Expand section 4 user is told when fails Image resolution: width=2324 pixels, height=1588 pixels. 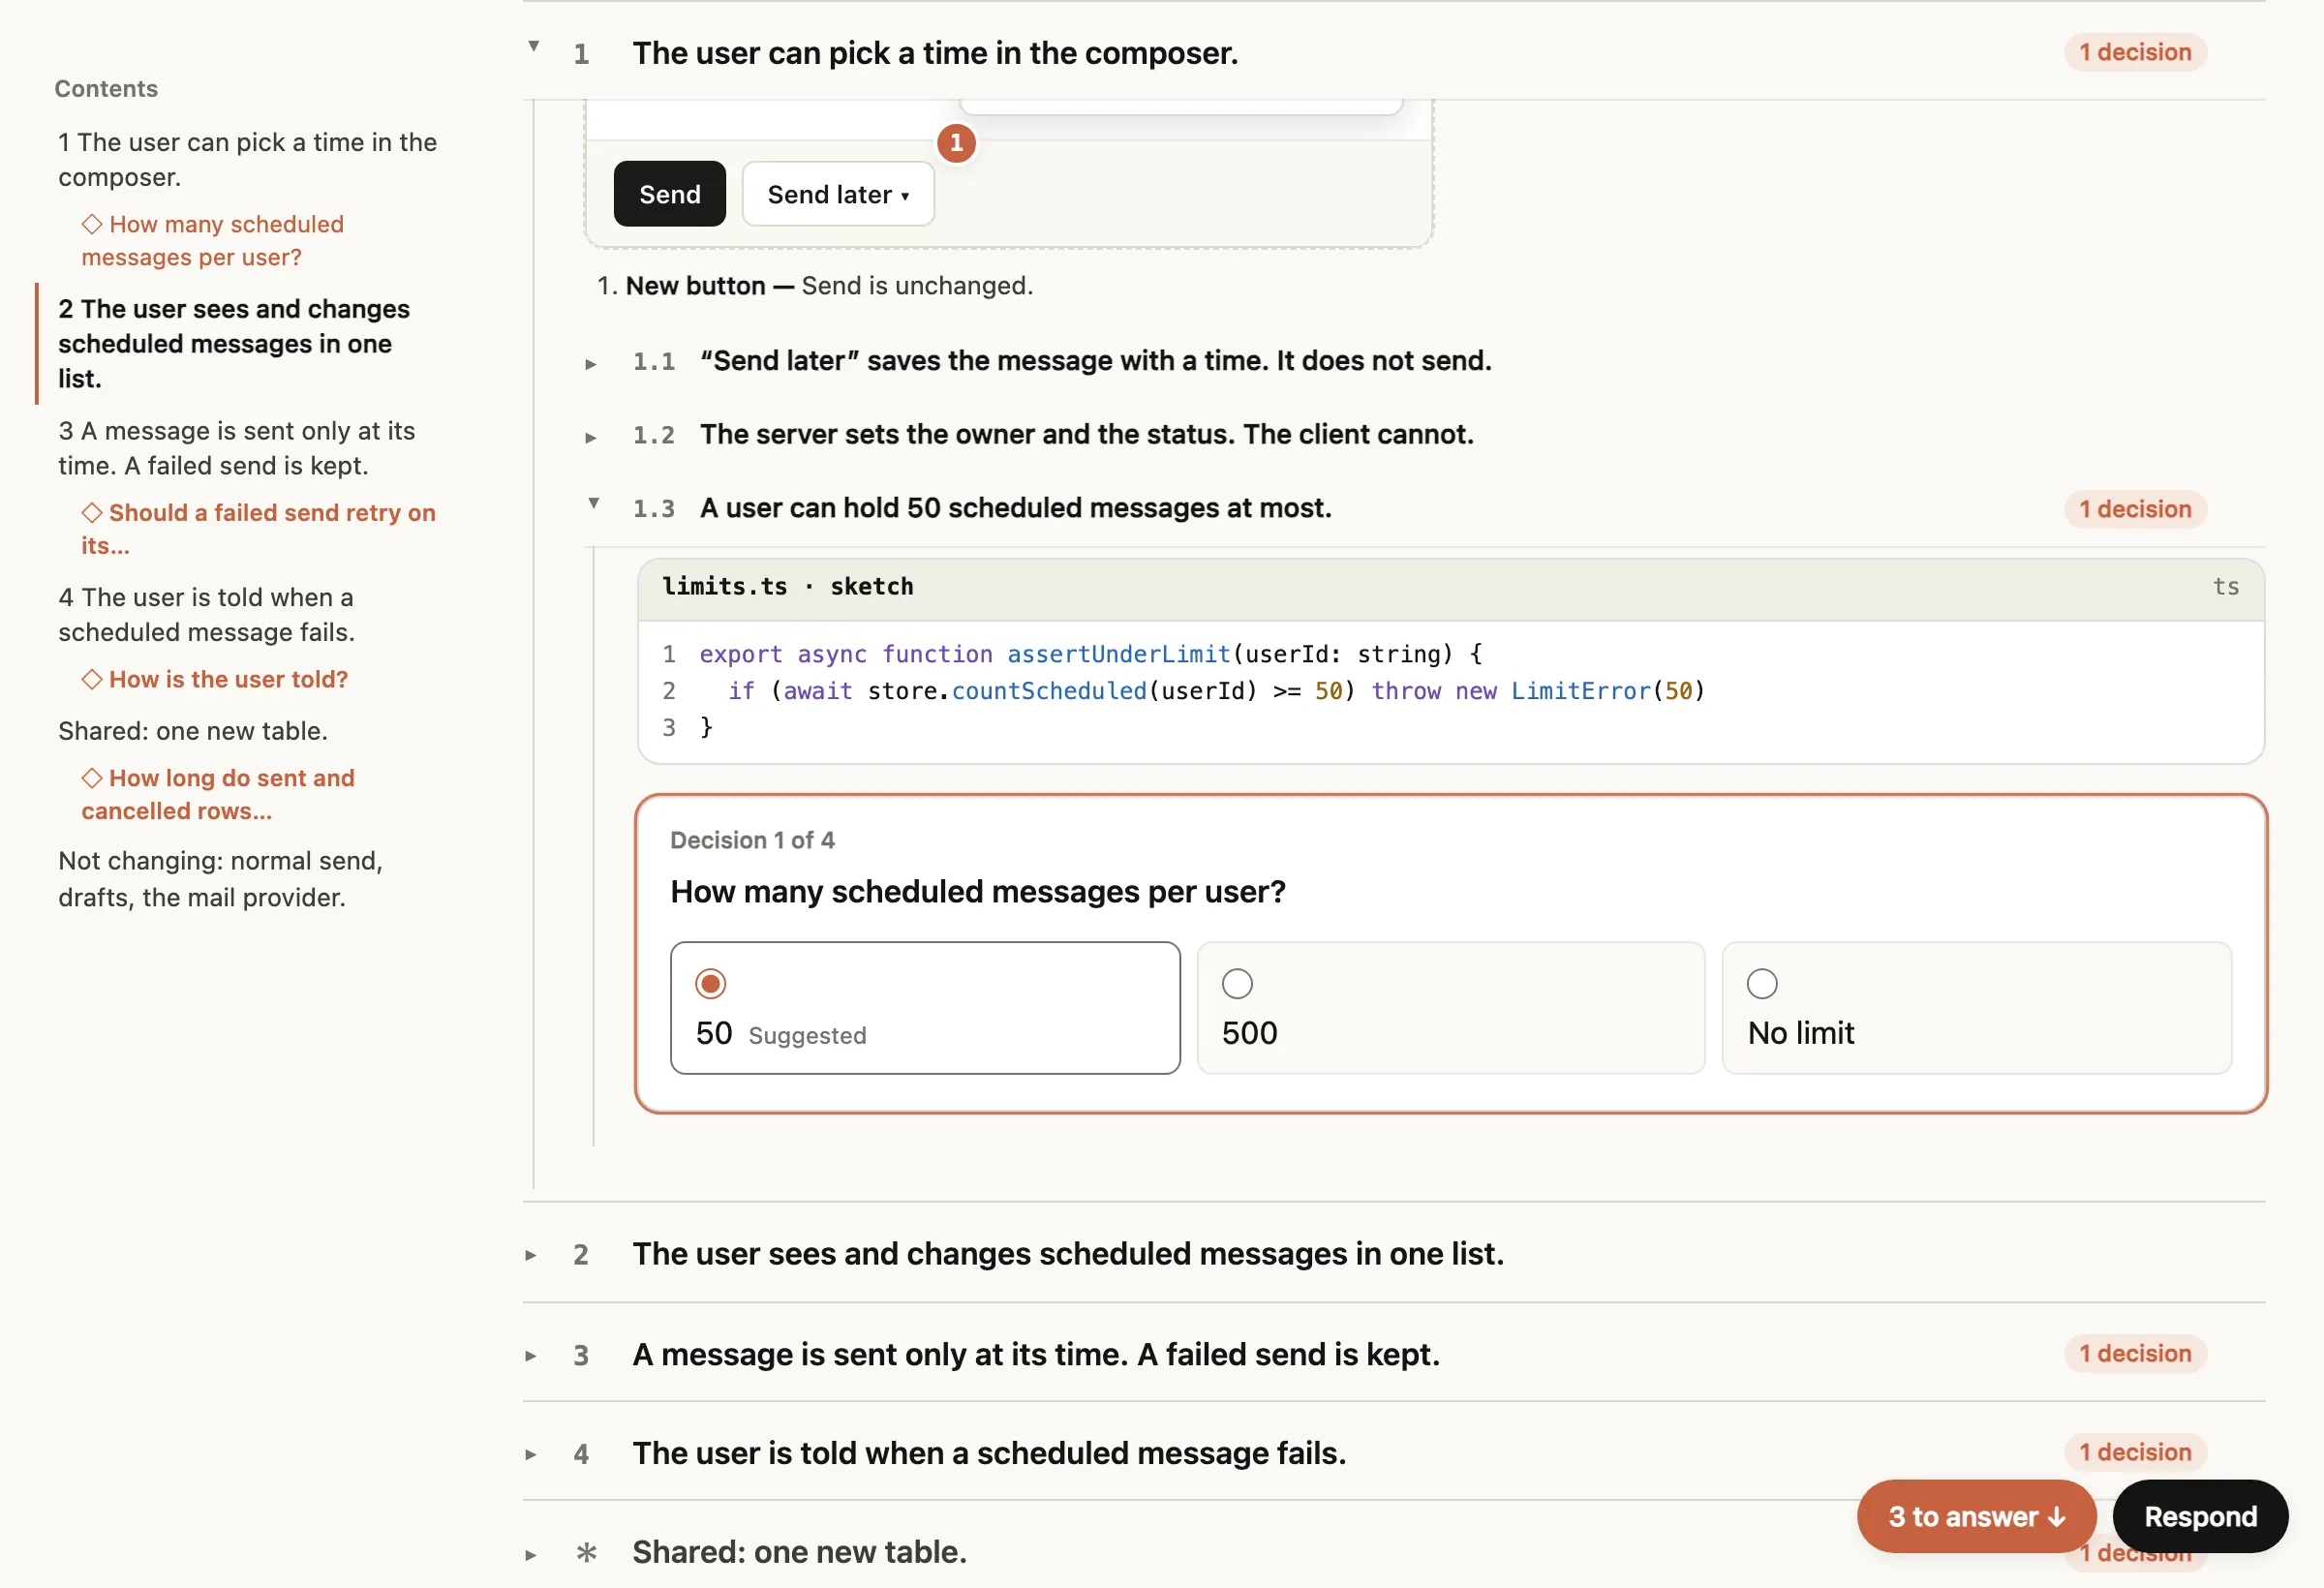click(531, 1456)
